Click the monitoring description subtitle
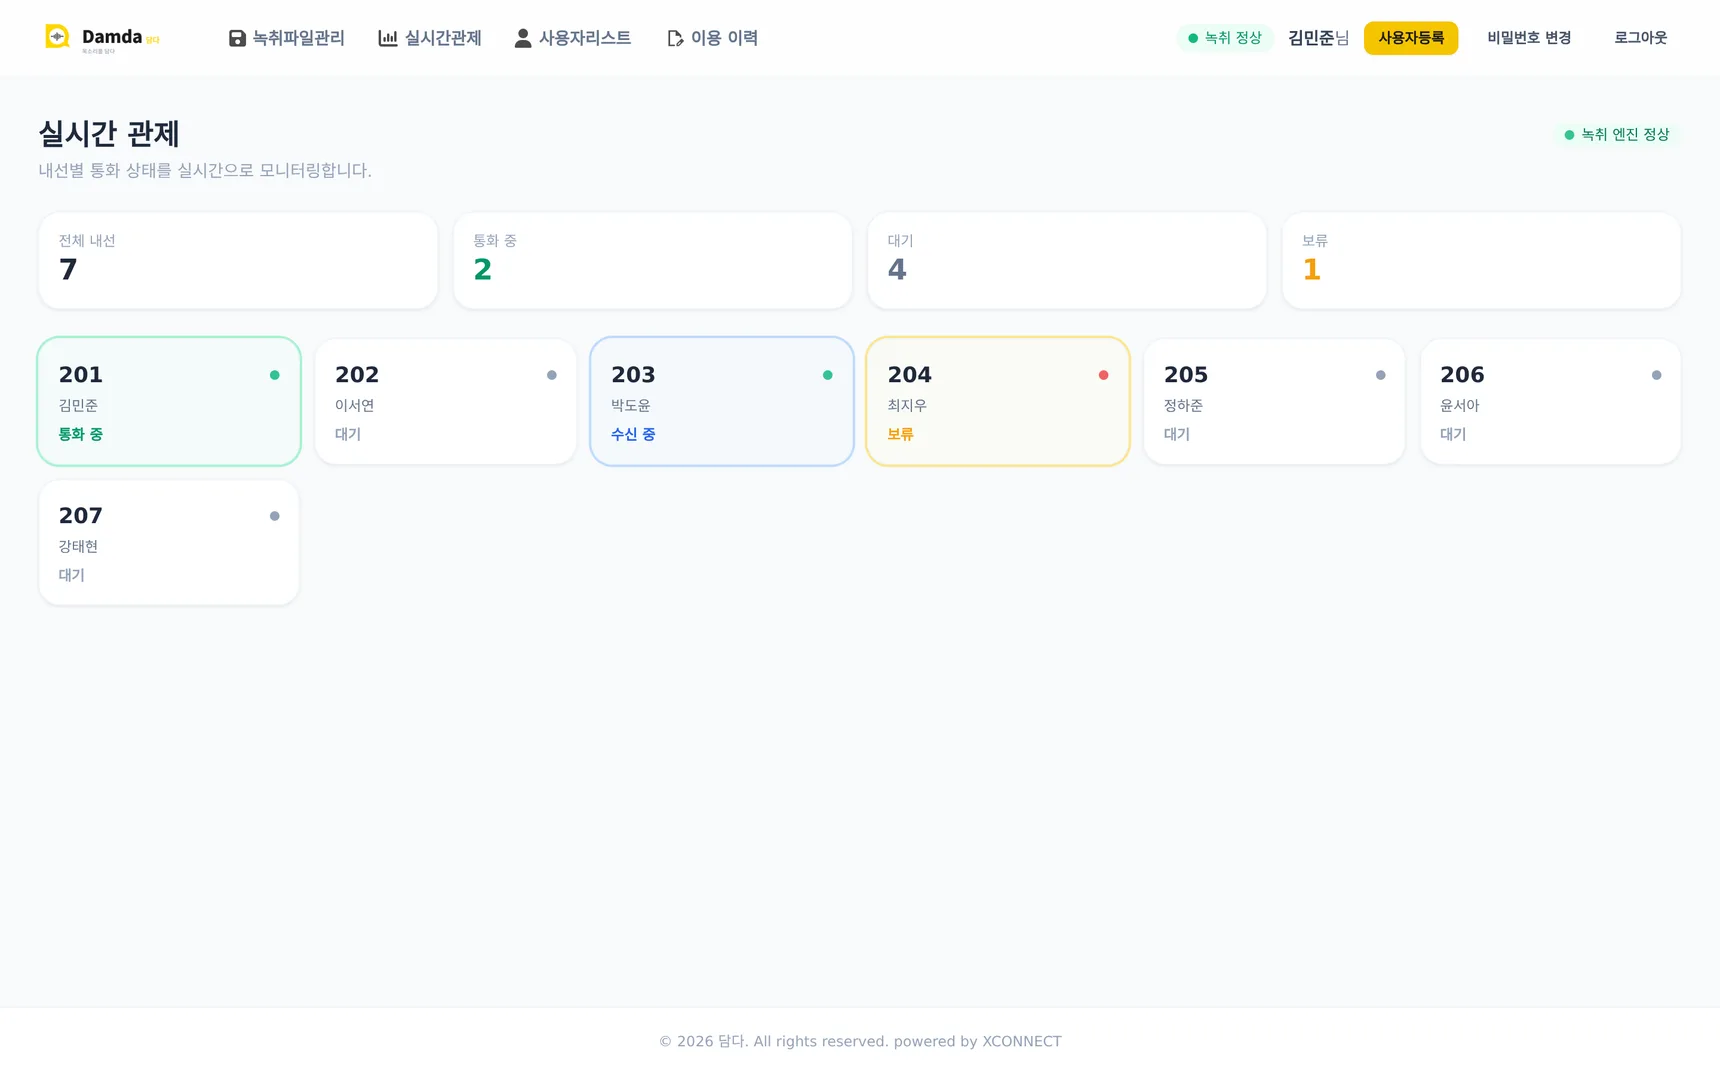The width and height of the screenshot is (1720, 1075). pyautogui.click(x=205, y=171)
